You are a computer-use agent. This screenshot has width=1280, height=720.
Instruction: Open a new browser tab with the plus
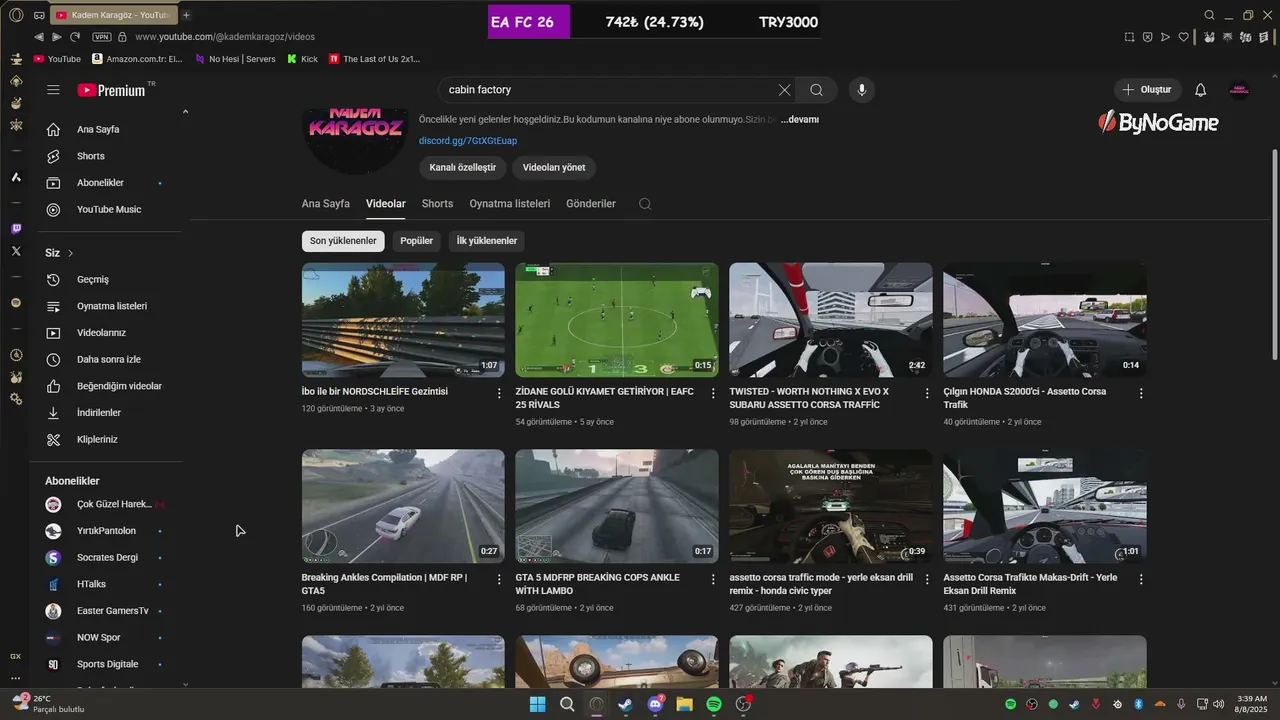pos(186,15)
